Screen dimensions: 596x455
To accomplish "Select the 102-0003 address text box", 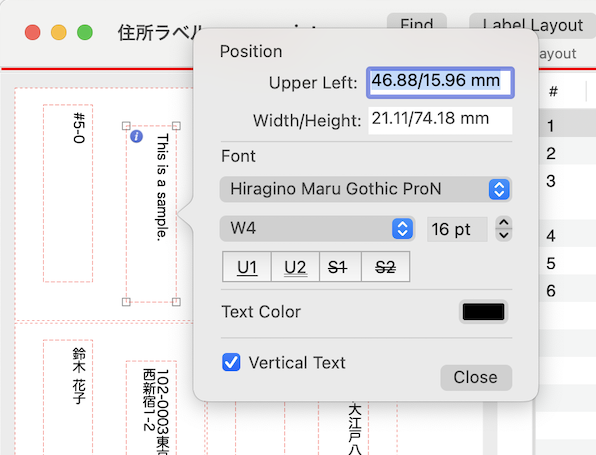I will coord(151,407).
